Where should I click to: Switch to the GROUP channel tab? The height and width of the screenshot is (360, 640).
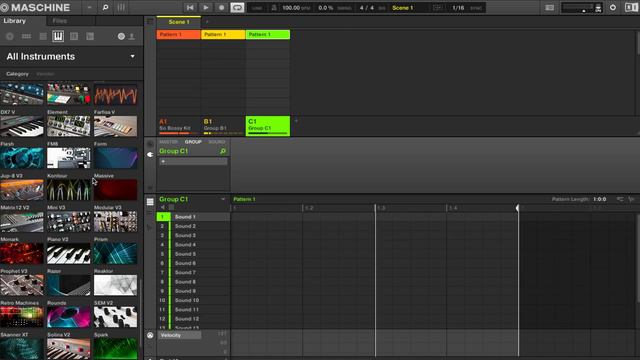[193, 142]
